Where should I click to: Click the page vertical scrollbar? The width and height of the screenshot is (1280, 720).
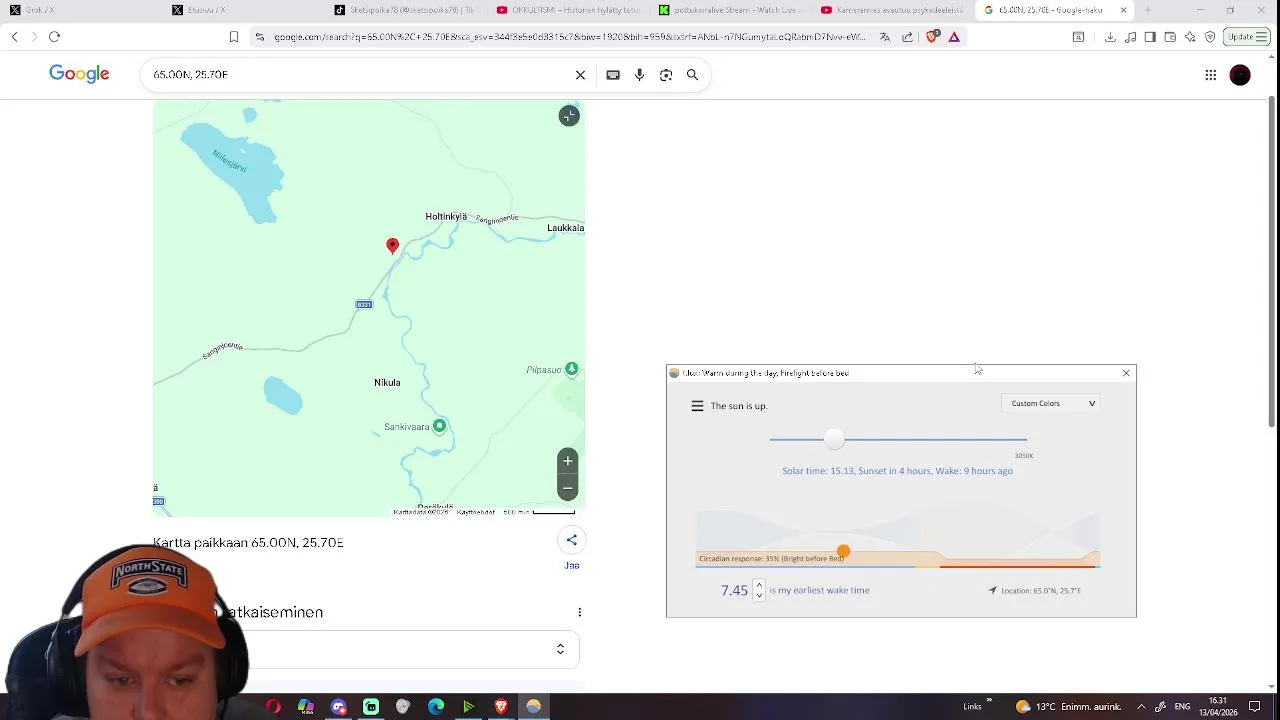(x=1272, y=262)
